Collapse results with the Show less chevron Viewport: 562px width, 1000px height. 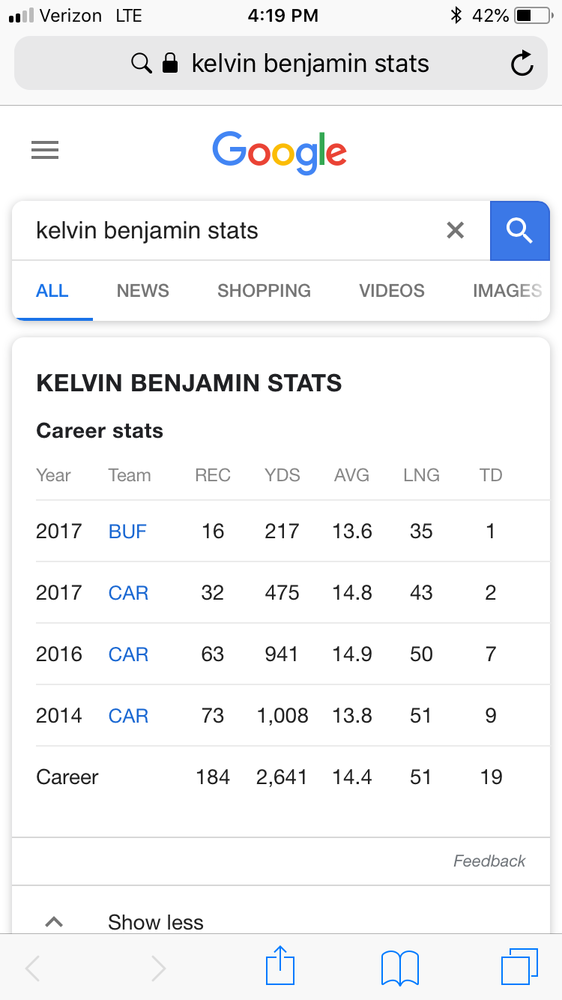click(54, 922)
